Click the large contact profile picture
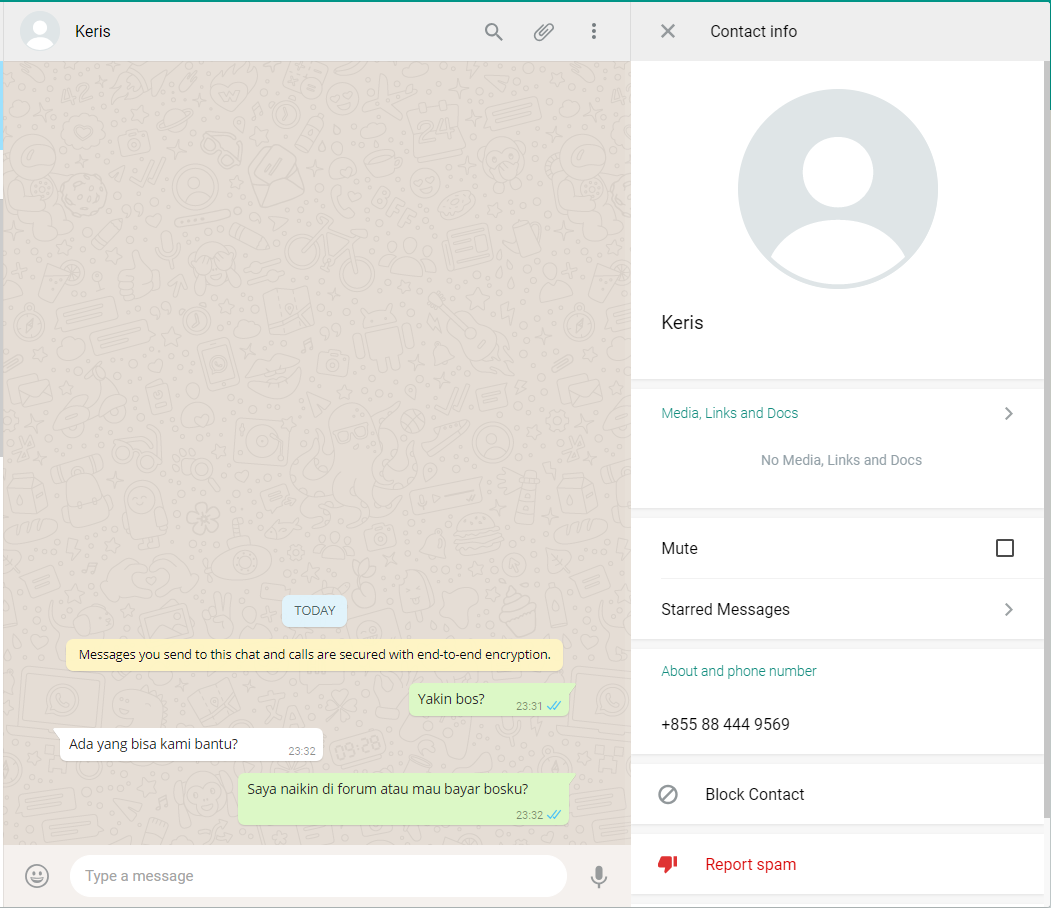 point(838,189)
